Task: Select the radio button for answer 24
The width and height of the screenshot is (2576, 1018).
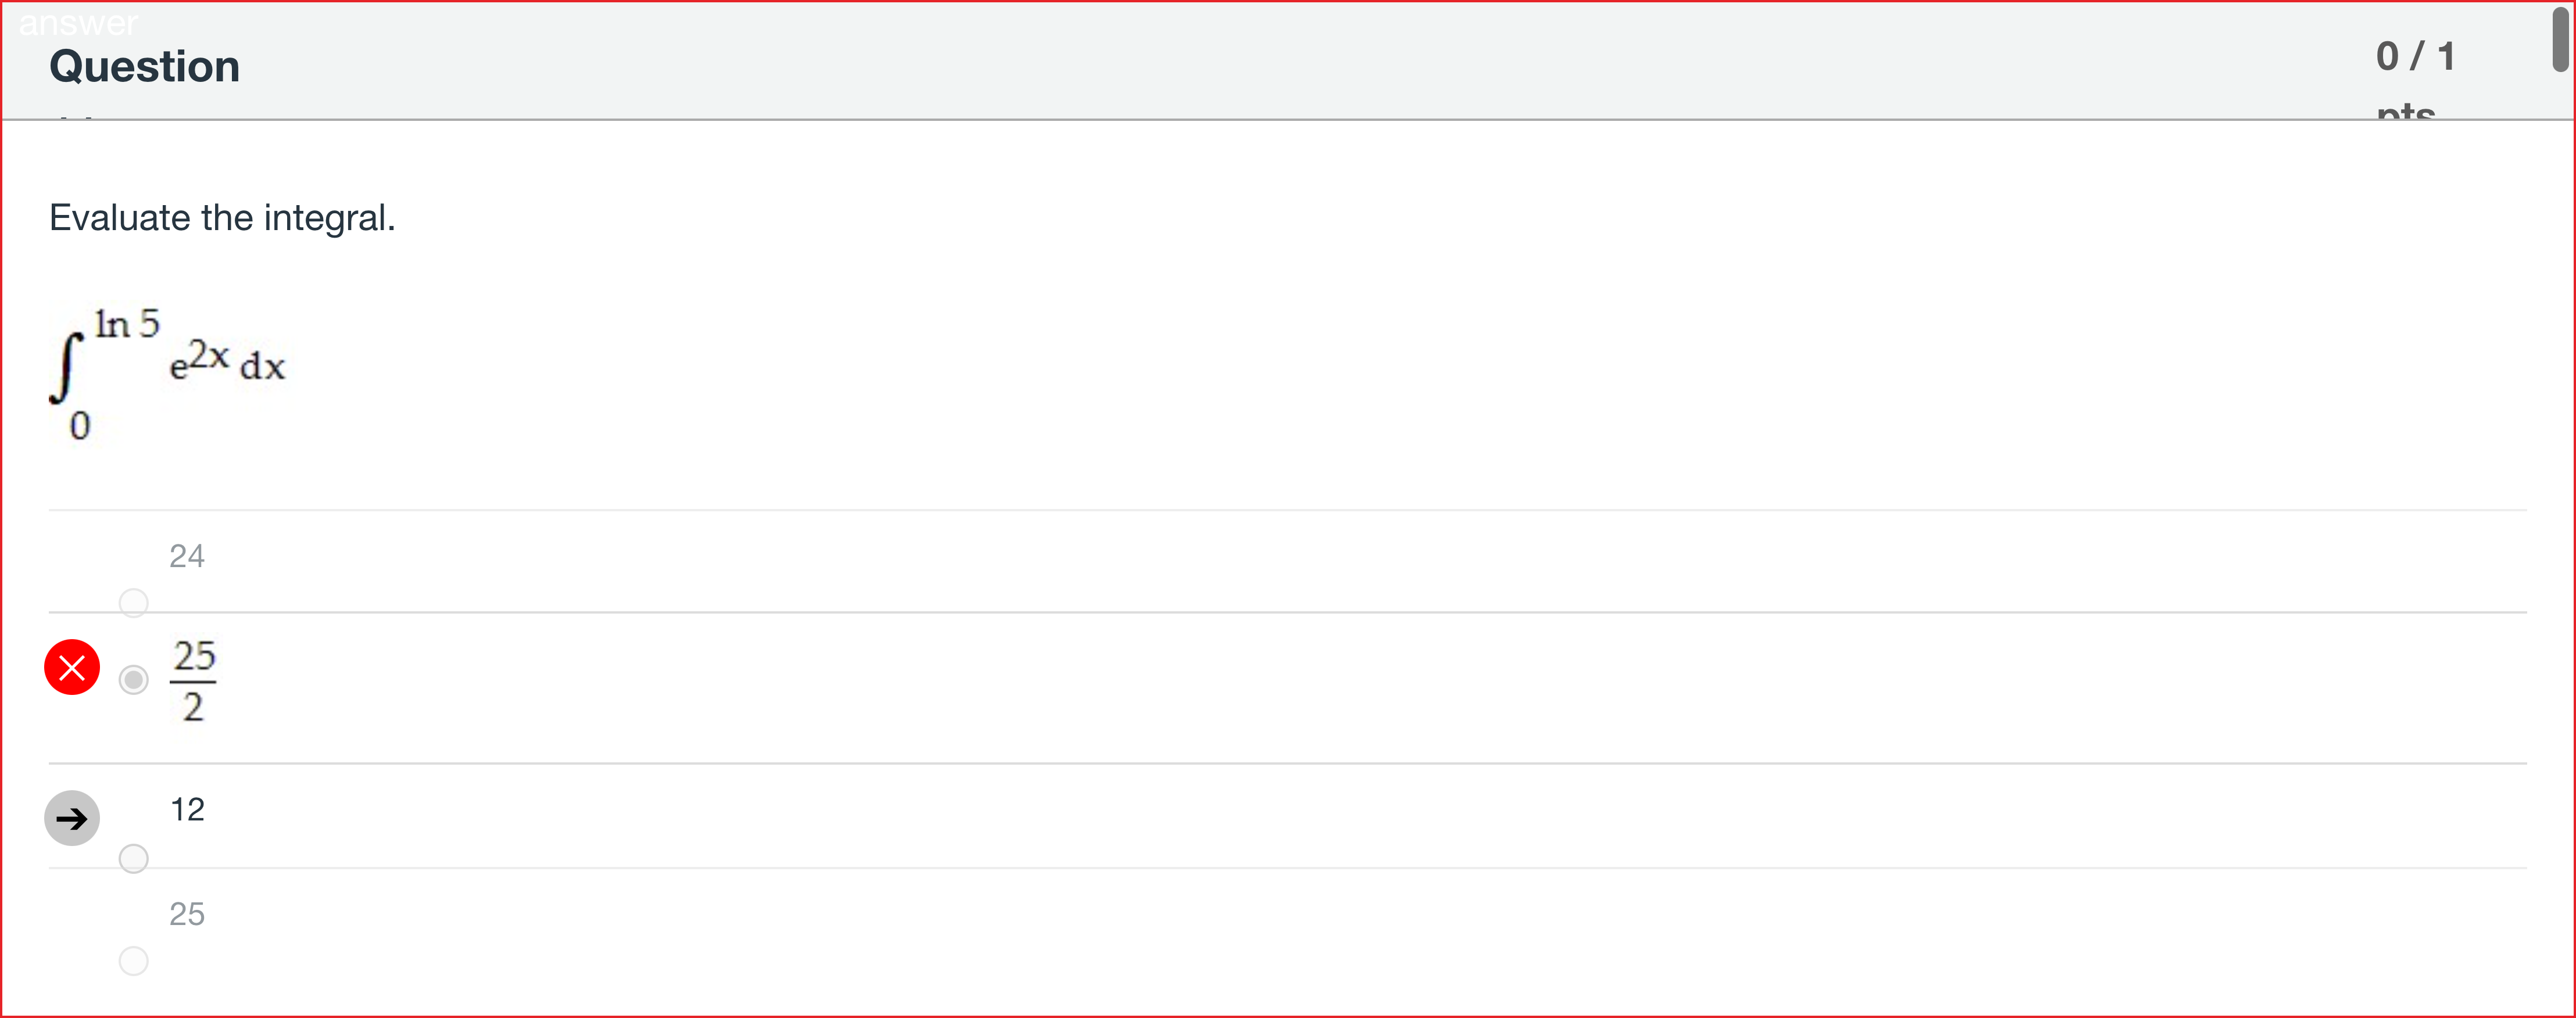Action: pyautogui.click(x=133, y=603)
